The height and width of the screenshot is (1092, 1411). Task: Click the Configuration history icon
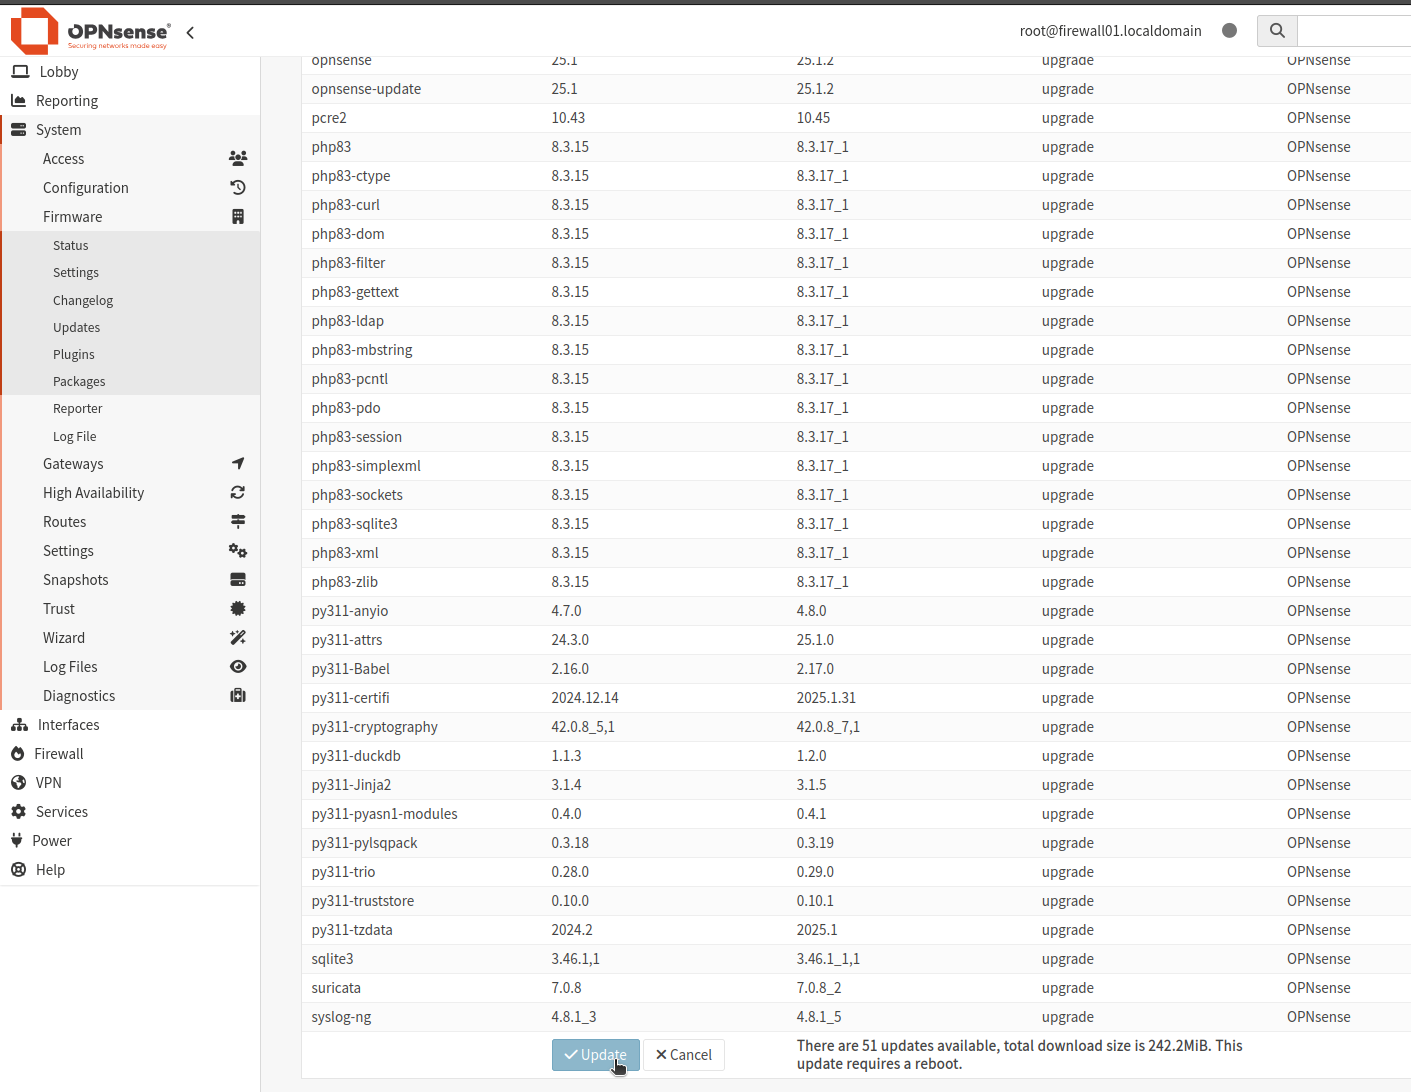[238, 188]
